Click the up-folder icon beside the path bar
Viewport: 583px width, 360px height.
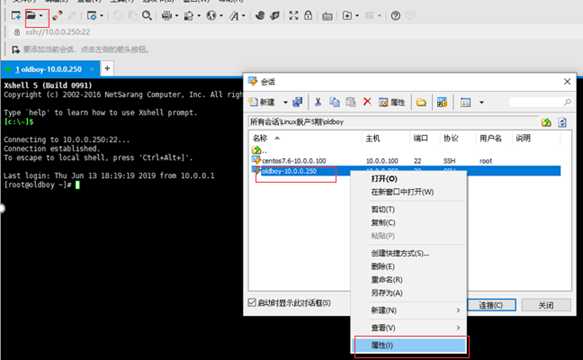pyautogui.click(x=546, y=122)
